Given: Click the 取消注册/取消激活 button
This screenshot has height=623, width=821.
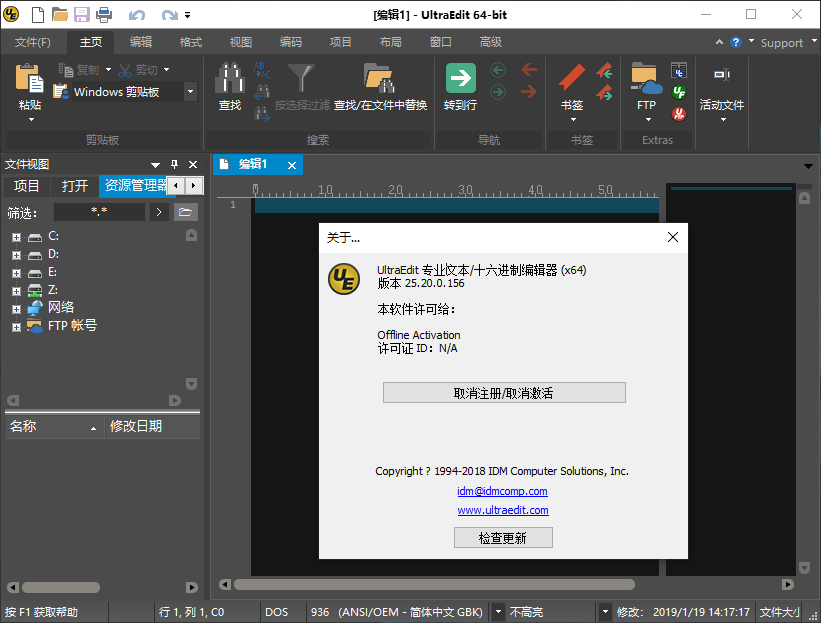Looking at the screenshot, I should (x=504, y=393).
